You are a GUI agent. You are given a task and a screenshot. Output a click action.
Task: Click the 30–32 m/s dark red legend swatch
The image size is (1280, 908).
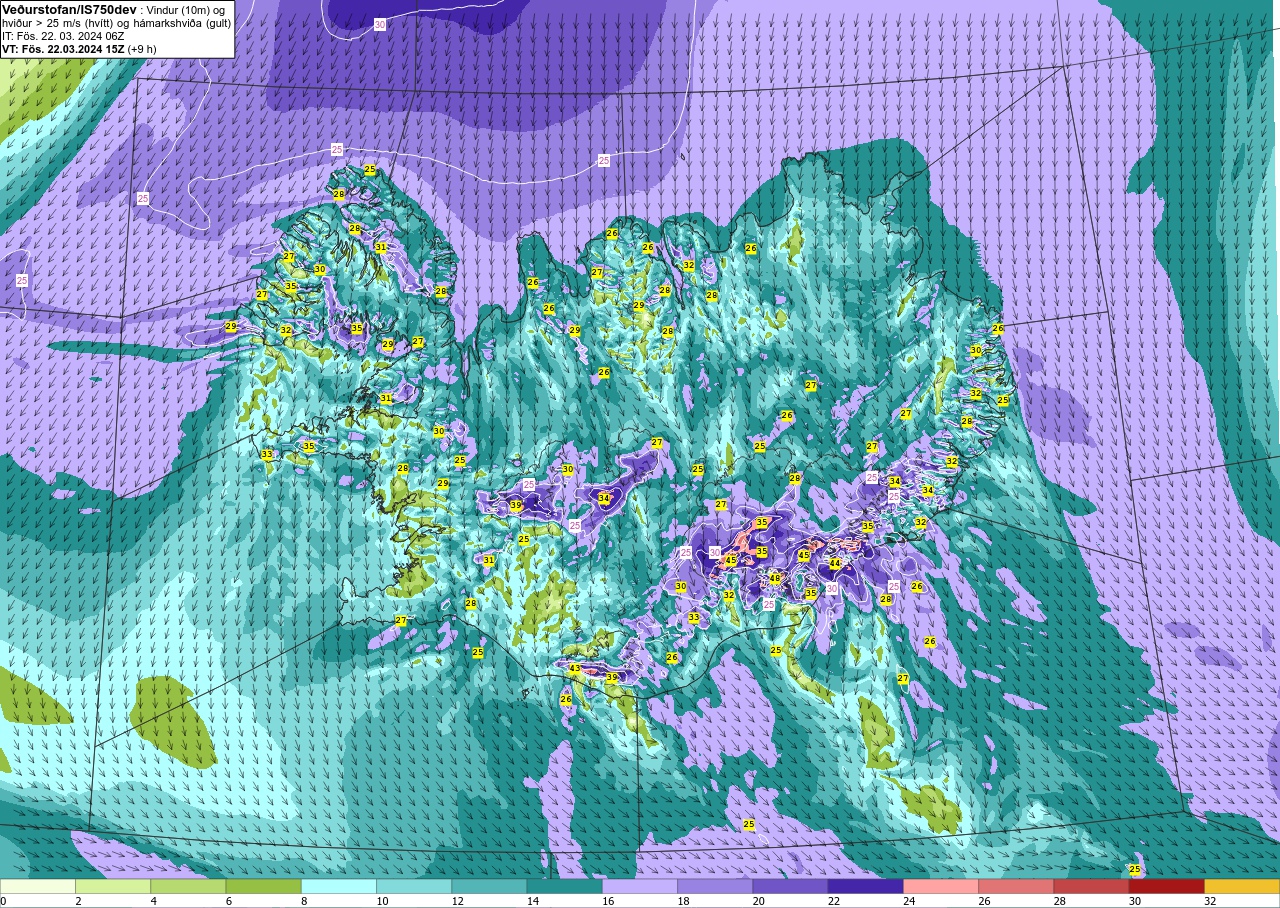pyautogui.click(x=1166, y=886)
